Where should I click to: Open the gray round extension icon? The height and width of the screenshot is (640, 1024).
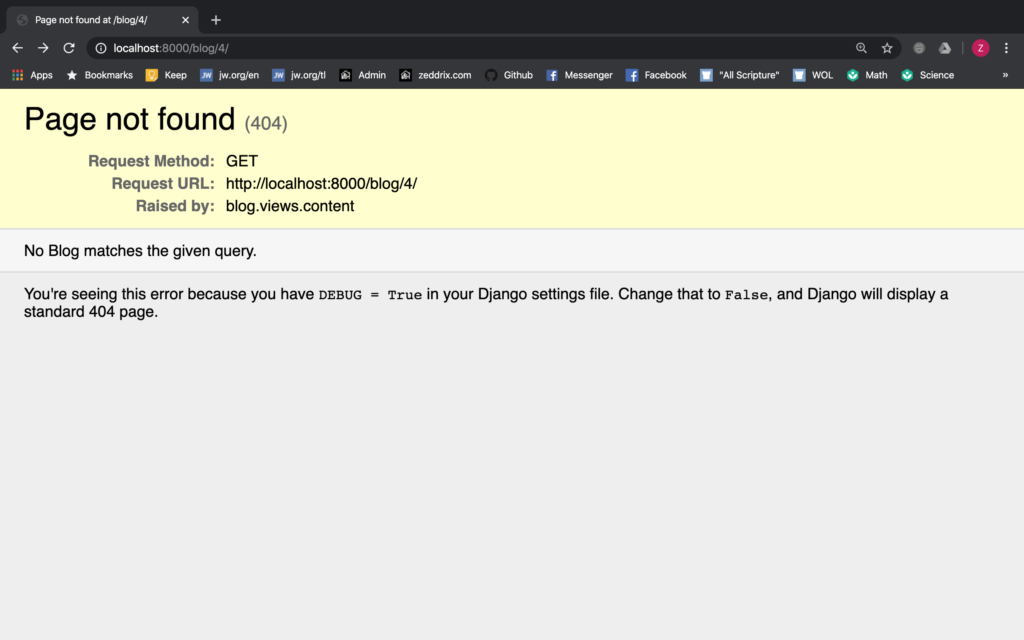[x=919, y=48]
